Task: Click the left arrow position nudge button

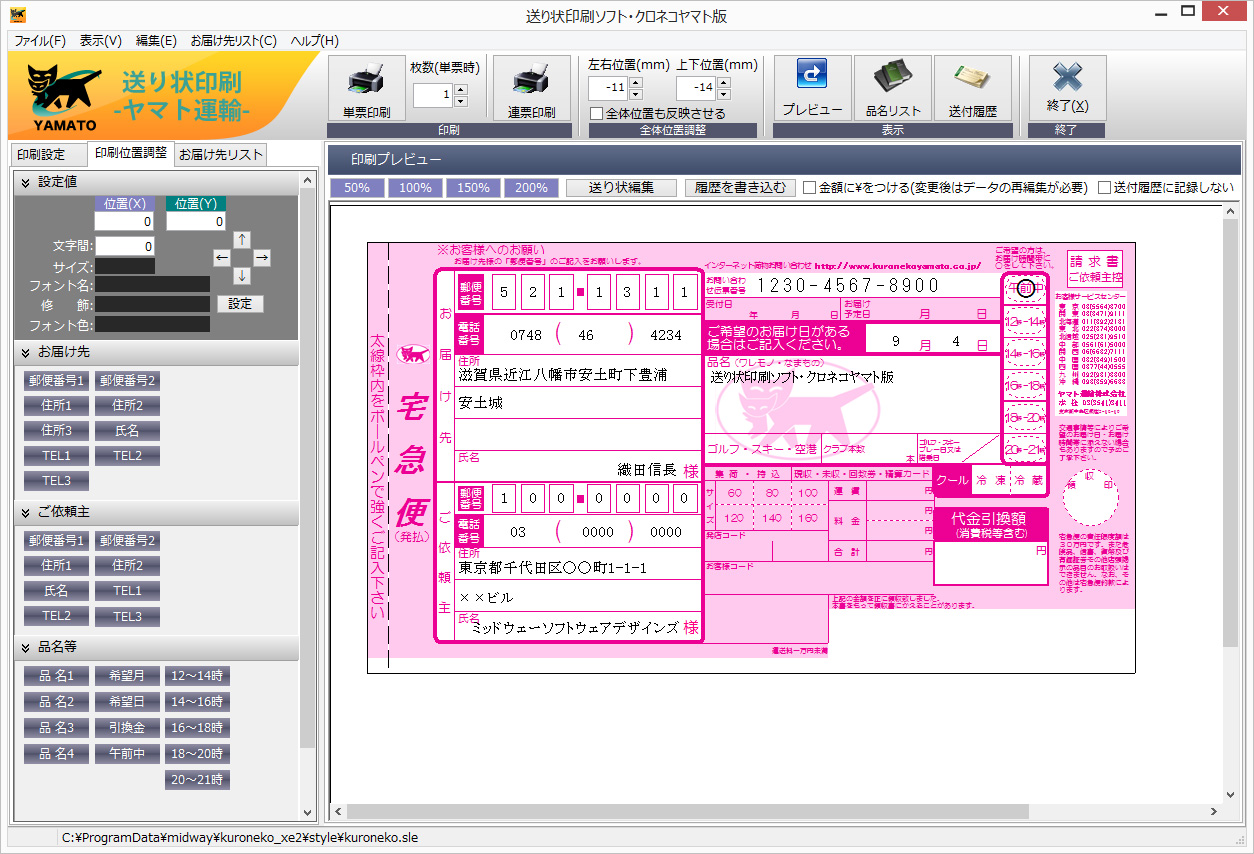Action: [x=222, y=257]
